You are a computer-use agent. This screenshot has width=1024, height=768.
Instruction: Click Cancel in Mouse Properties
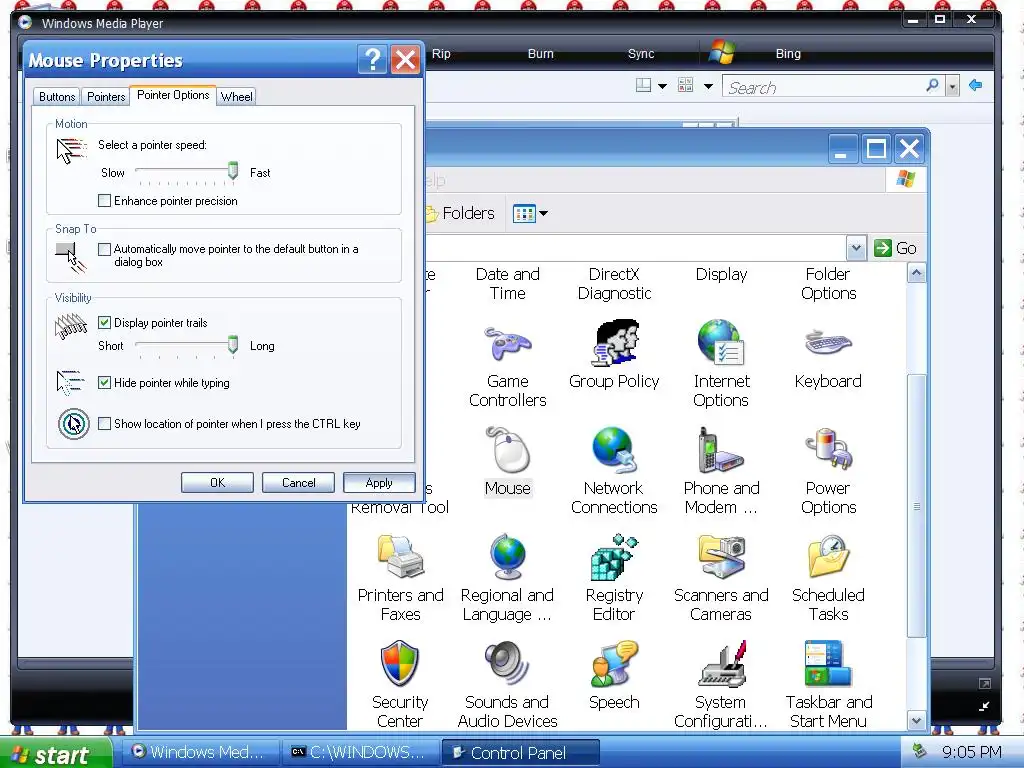(298, 483)
